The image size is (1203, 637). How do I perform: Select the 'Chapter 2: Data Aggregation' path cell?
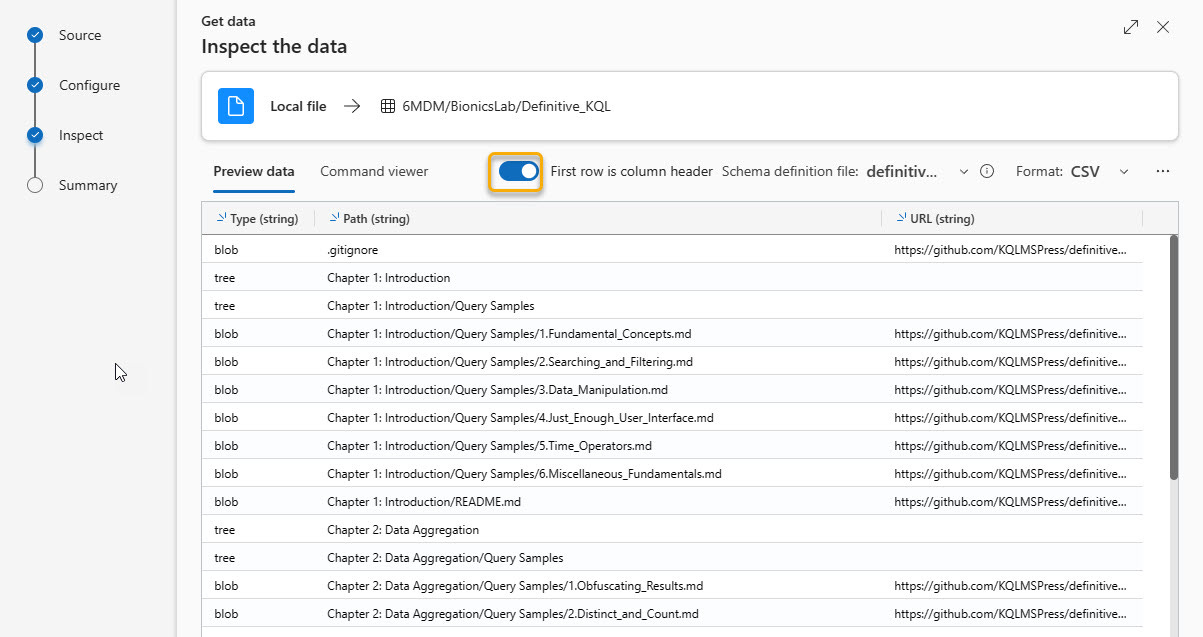click(x=598, y=529)
